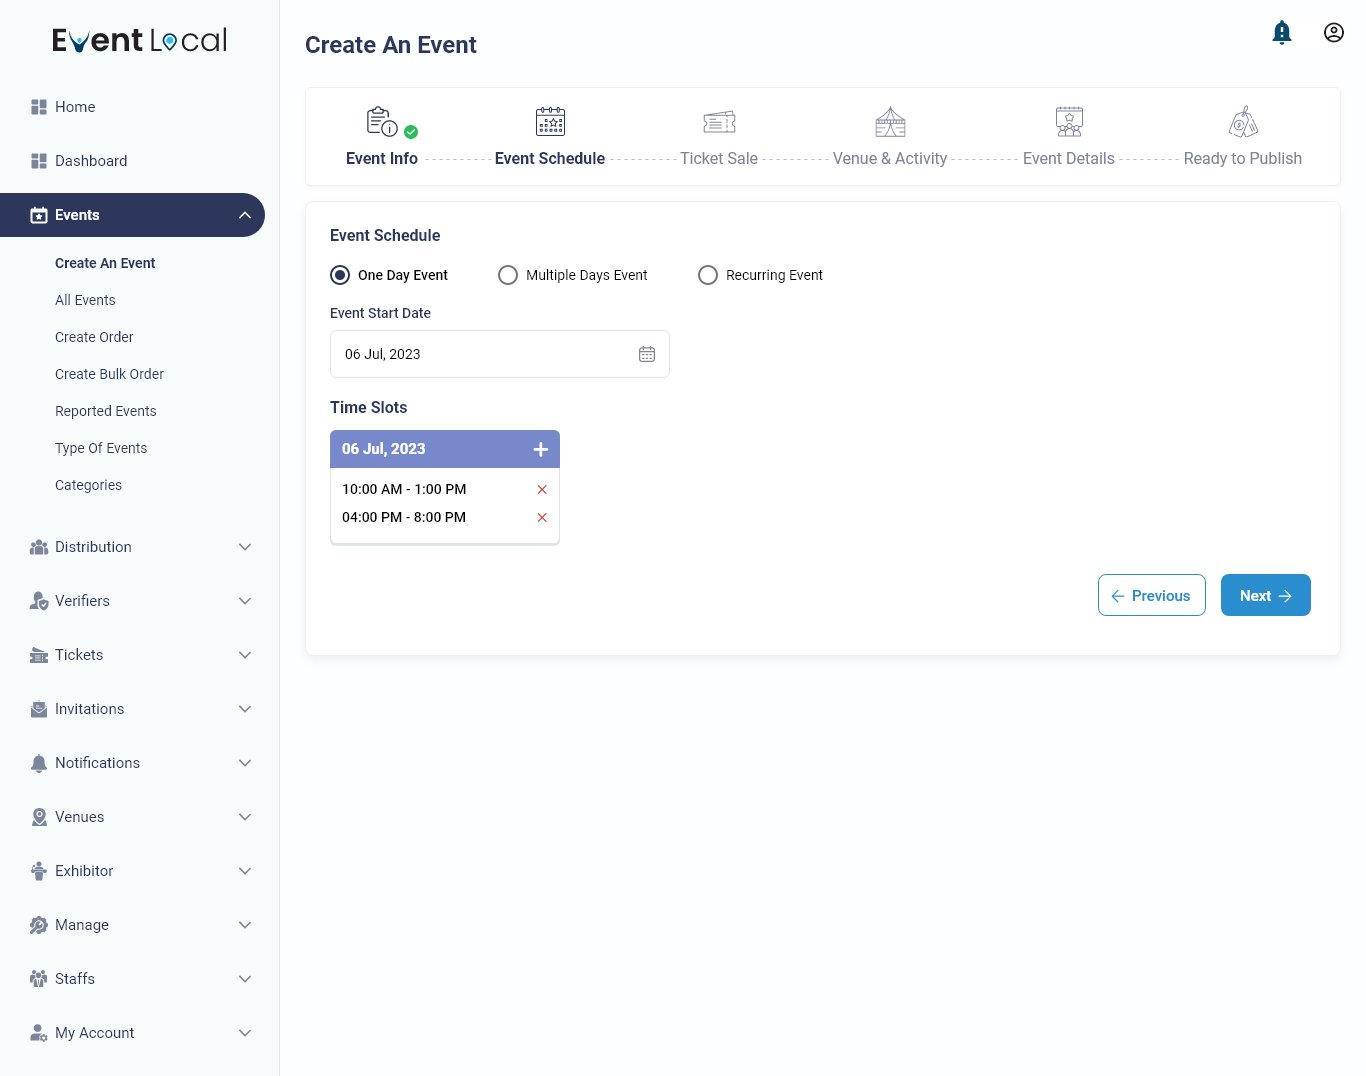1366x1076 pixels.
Task: Remove the 10:00 AM - 1:00 PM slot
Action: click(542, 489)
